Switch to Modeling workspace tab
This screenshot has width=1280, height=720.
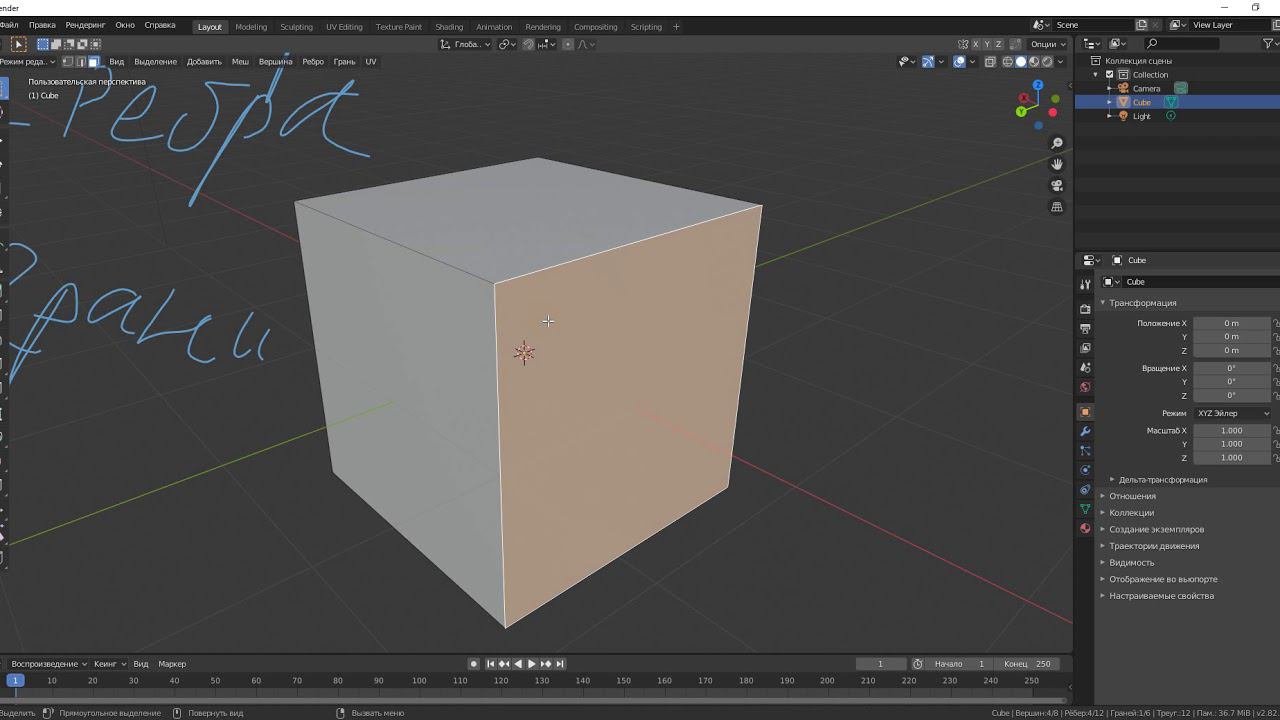(x=251, y=27)
